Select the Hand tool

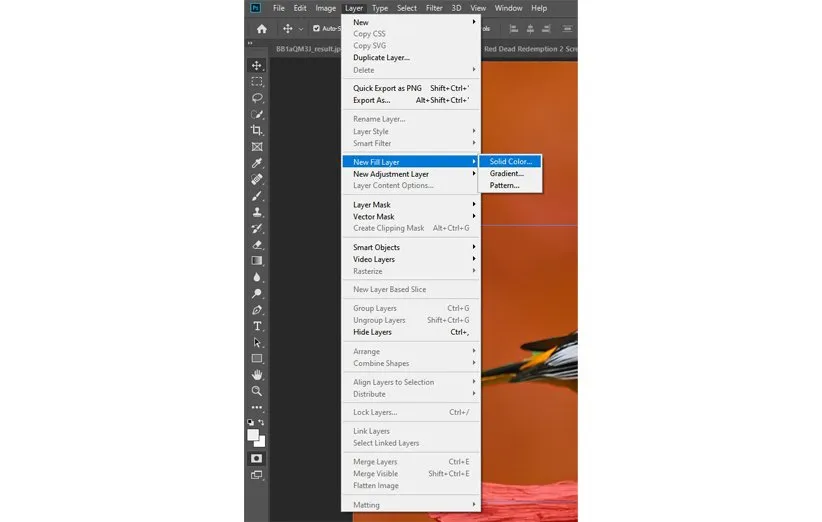pyautogui.click(x=257, y=375)
